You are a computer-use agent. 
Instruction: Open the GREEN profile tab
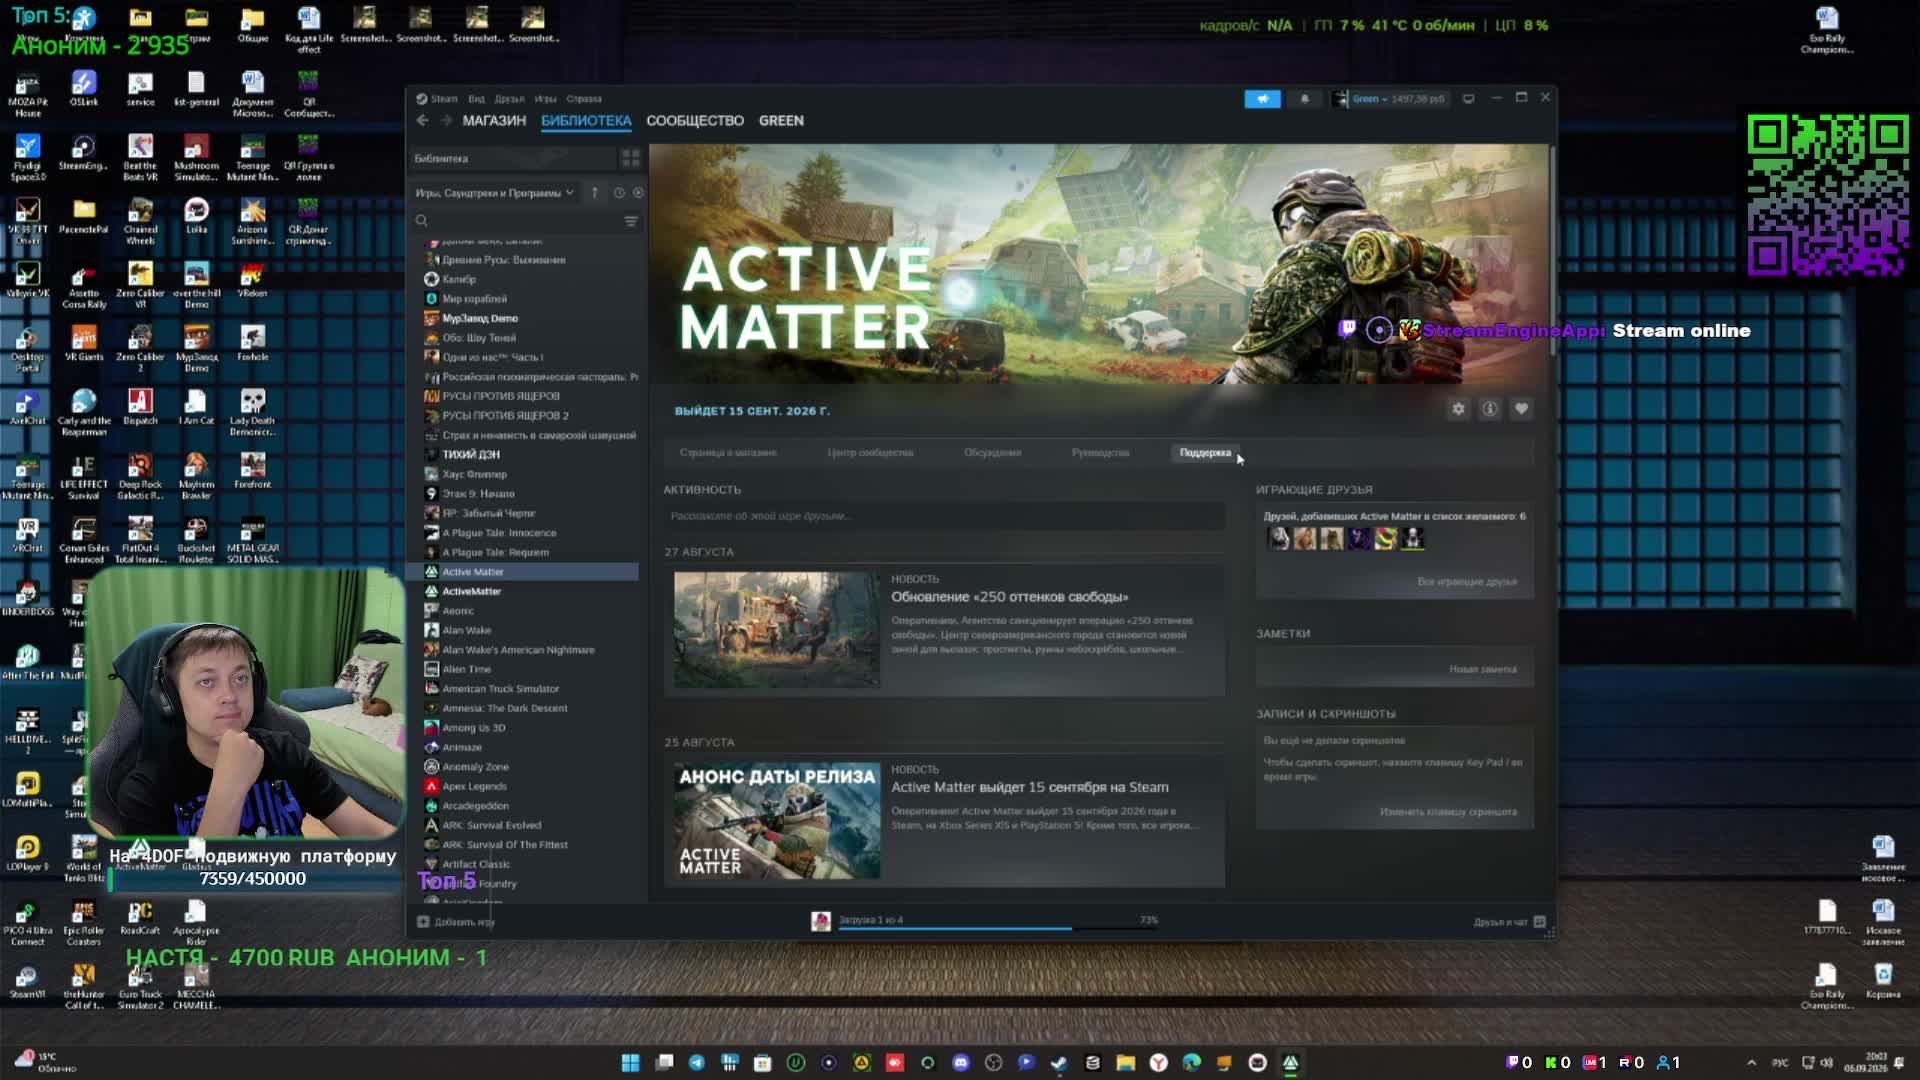781,120
